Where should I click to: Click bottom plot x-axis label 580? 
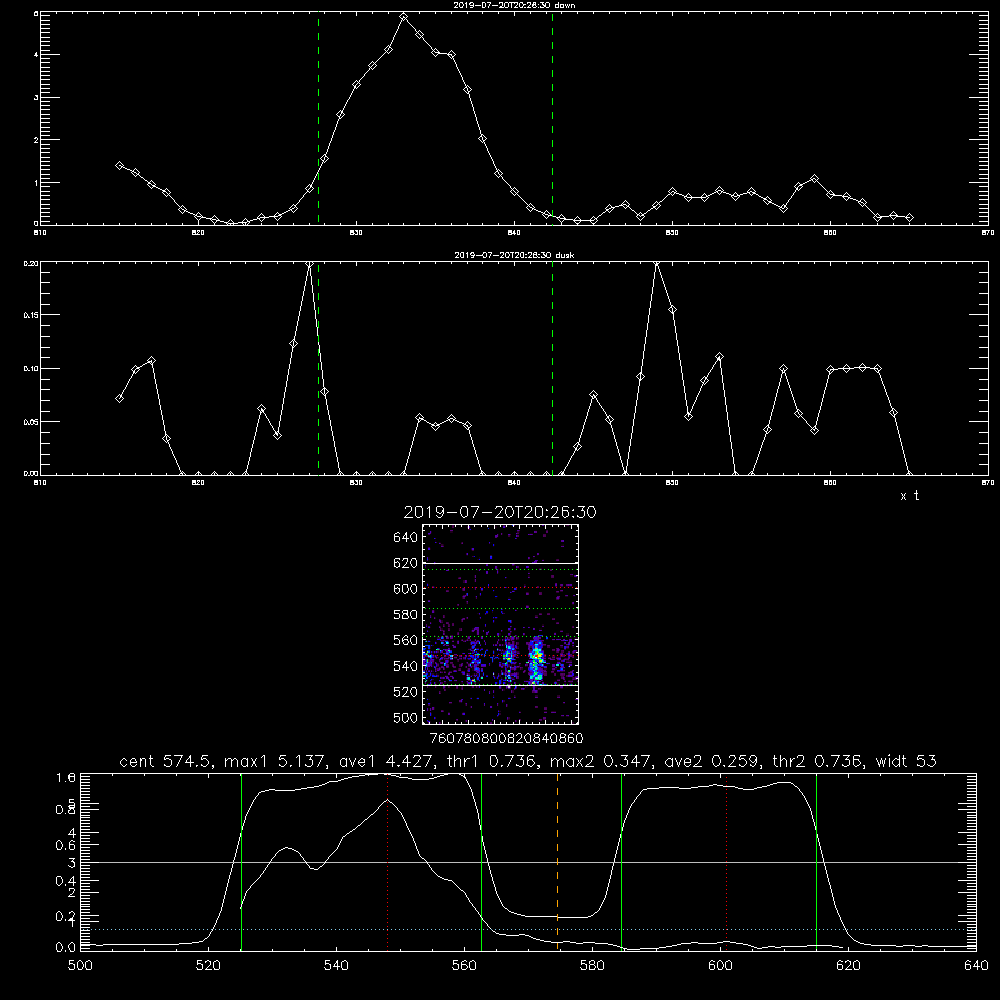(592, 966)
